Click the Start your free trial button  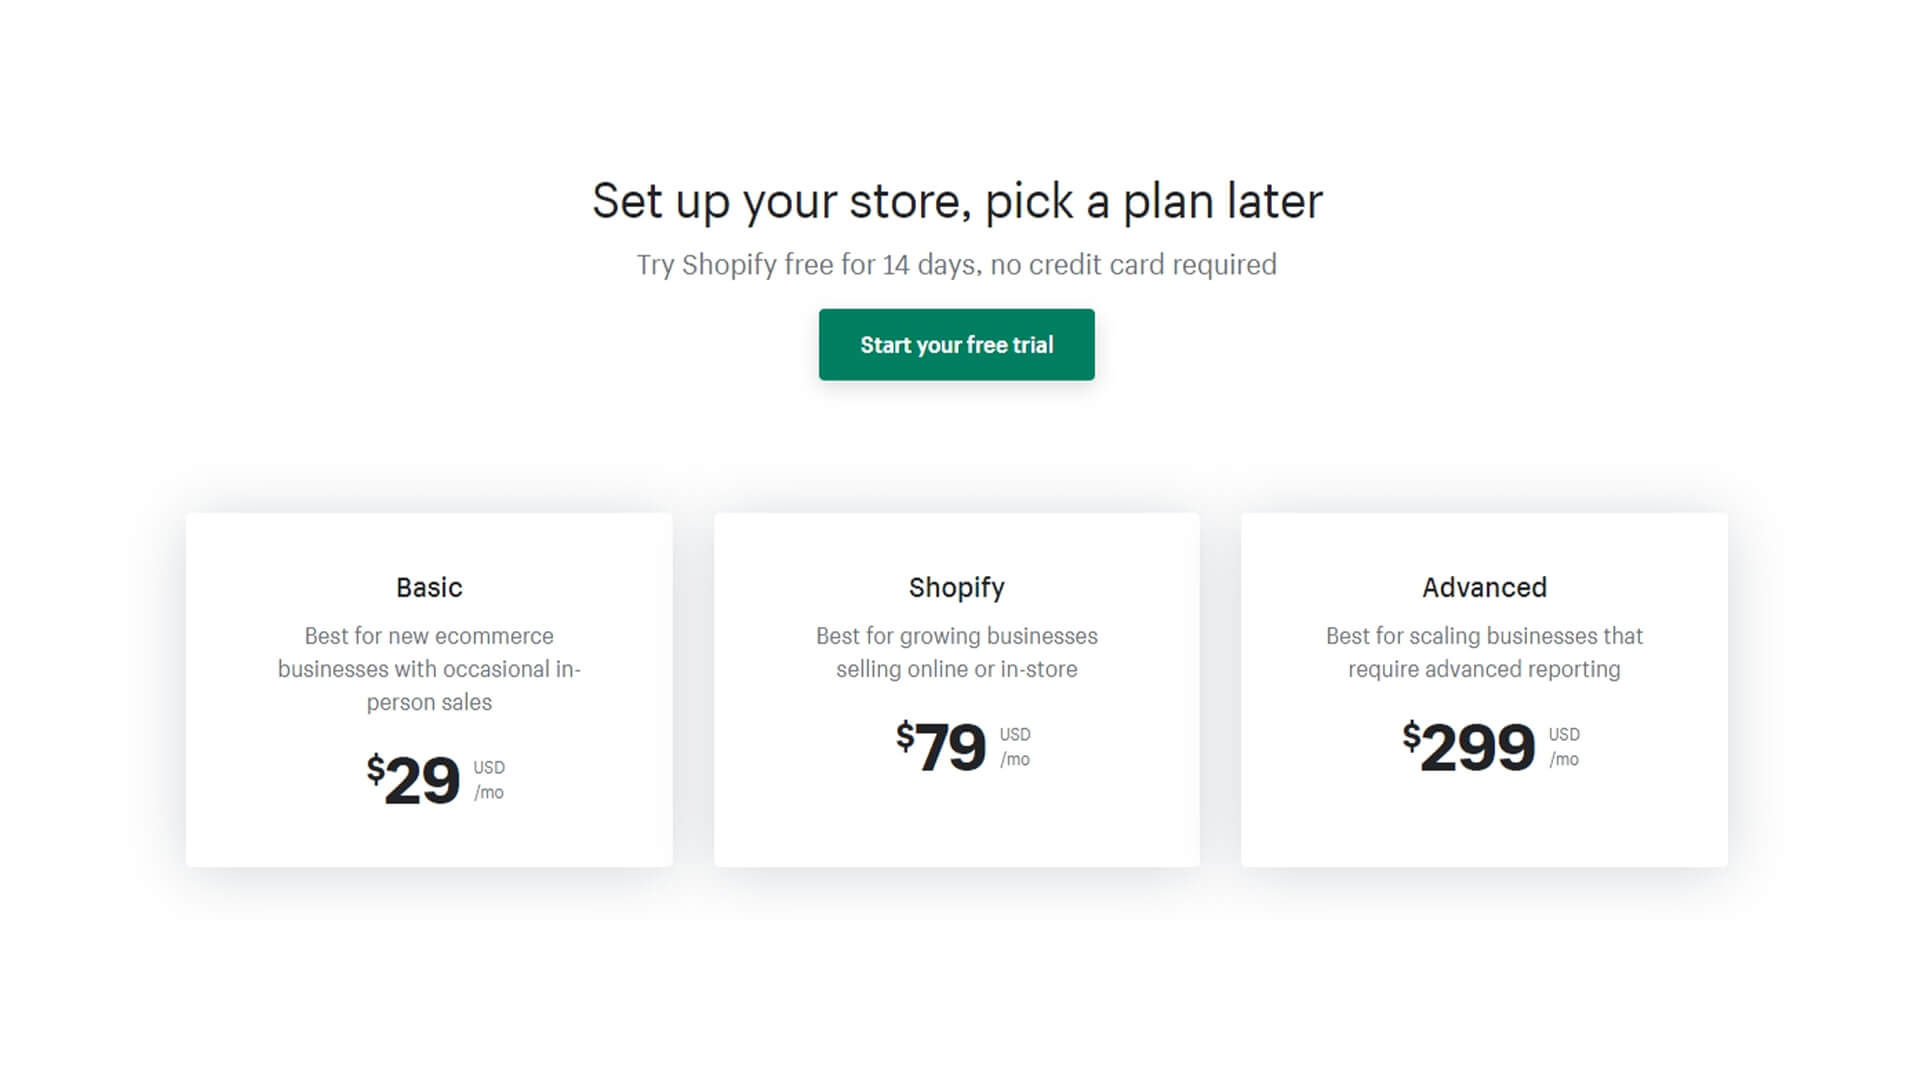point(956,345)
